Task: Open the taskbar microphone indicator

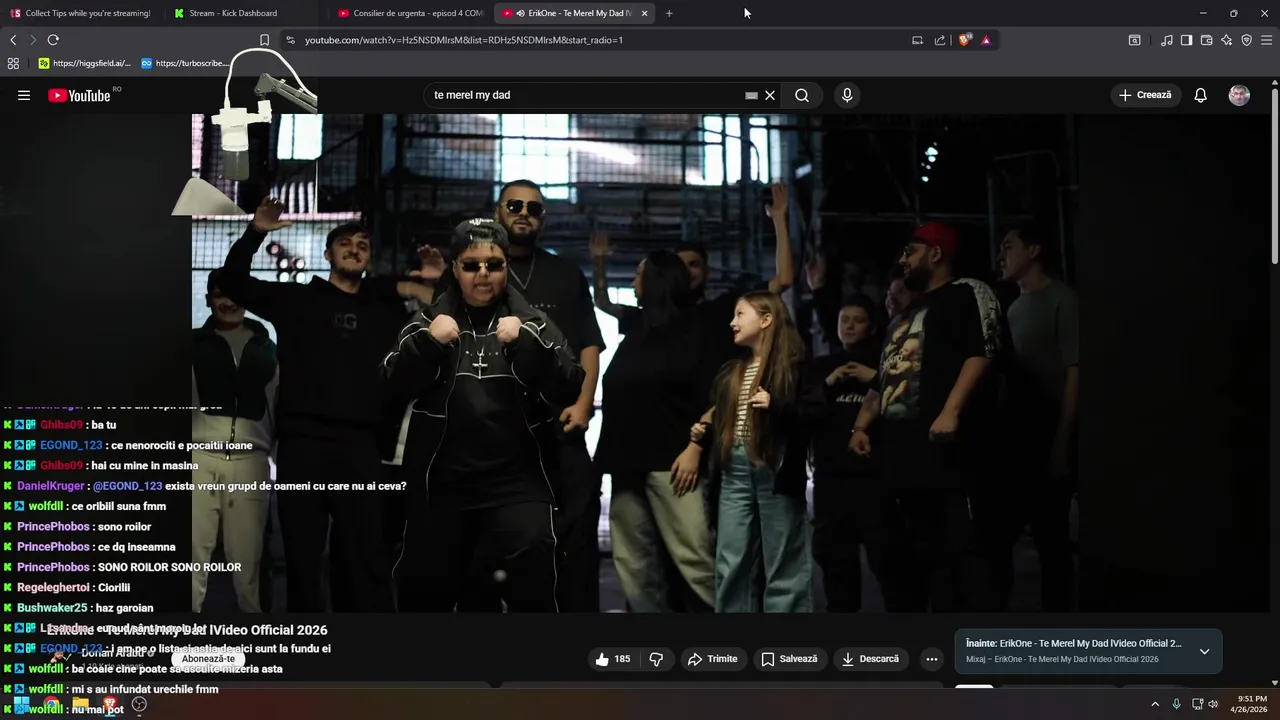Action: [x=1176, y=704]
